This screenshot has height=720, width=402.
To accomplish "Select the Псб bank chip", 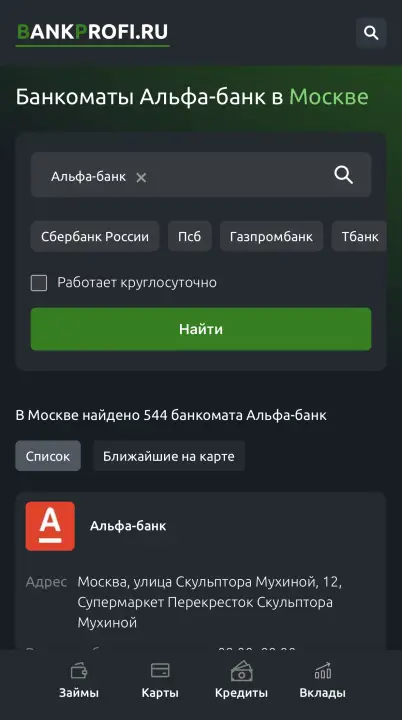I will (190, 236).
